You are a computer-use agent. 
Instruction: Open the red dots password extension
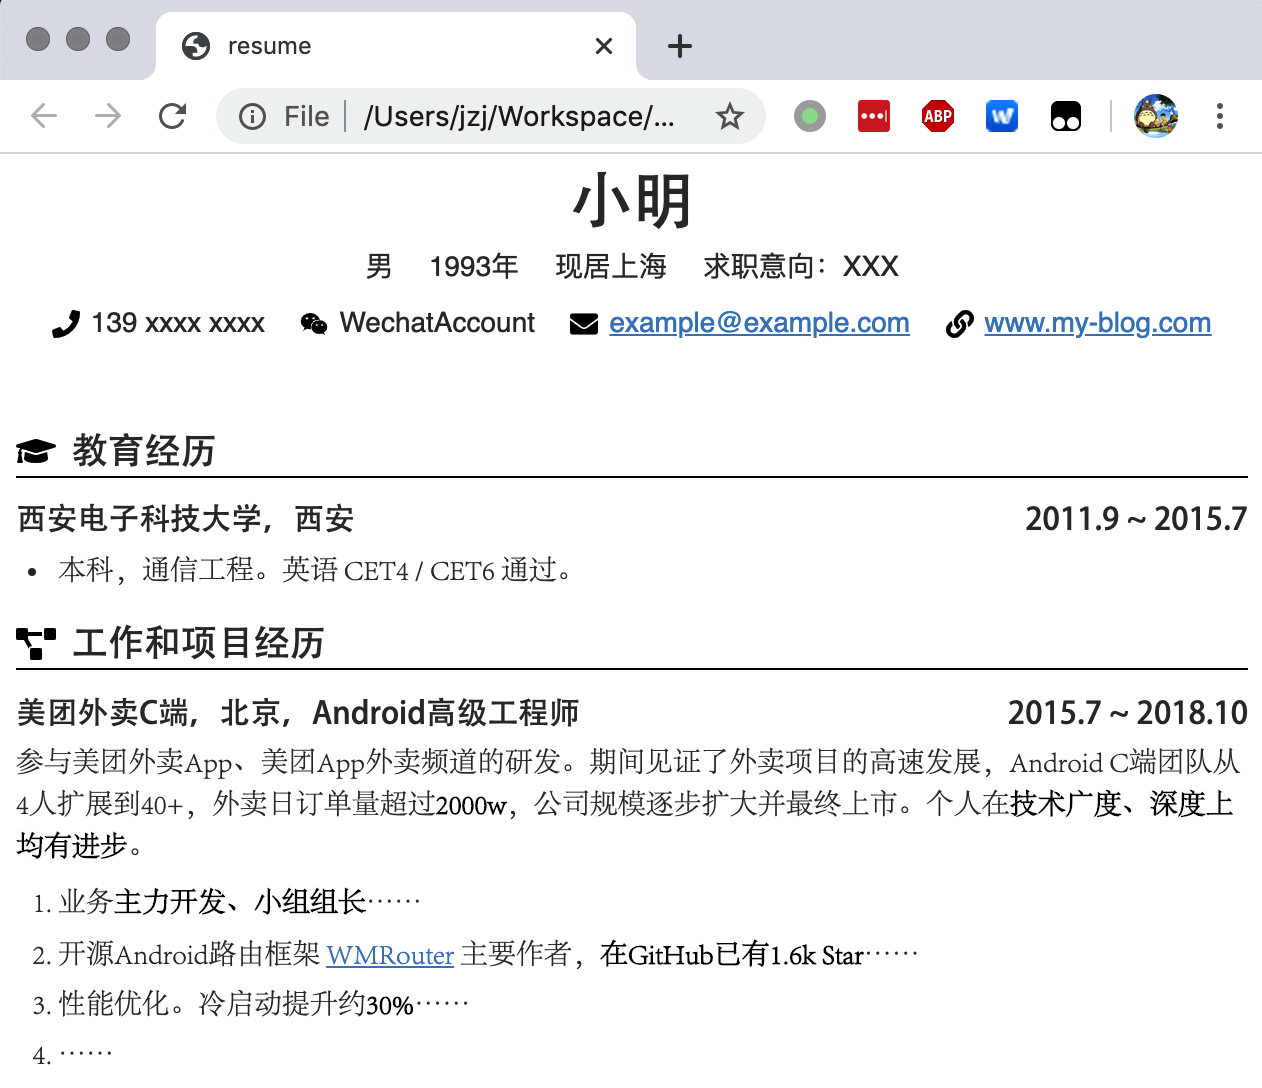[874, 116]
